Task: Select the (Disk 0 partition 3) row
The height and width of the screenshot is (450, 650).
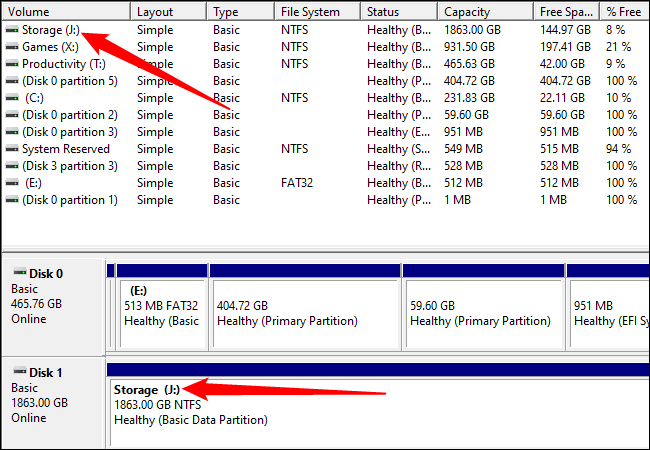Action: [x=325, y=132]
